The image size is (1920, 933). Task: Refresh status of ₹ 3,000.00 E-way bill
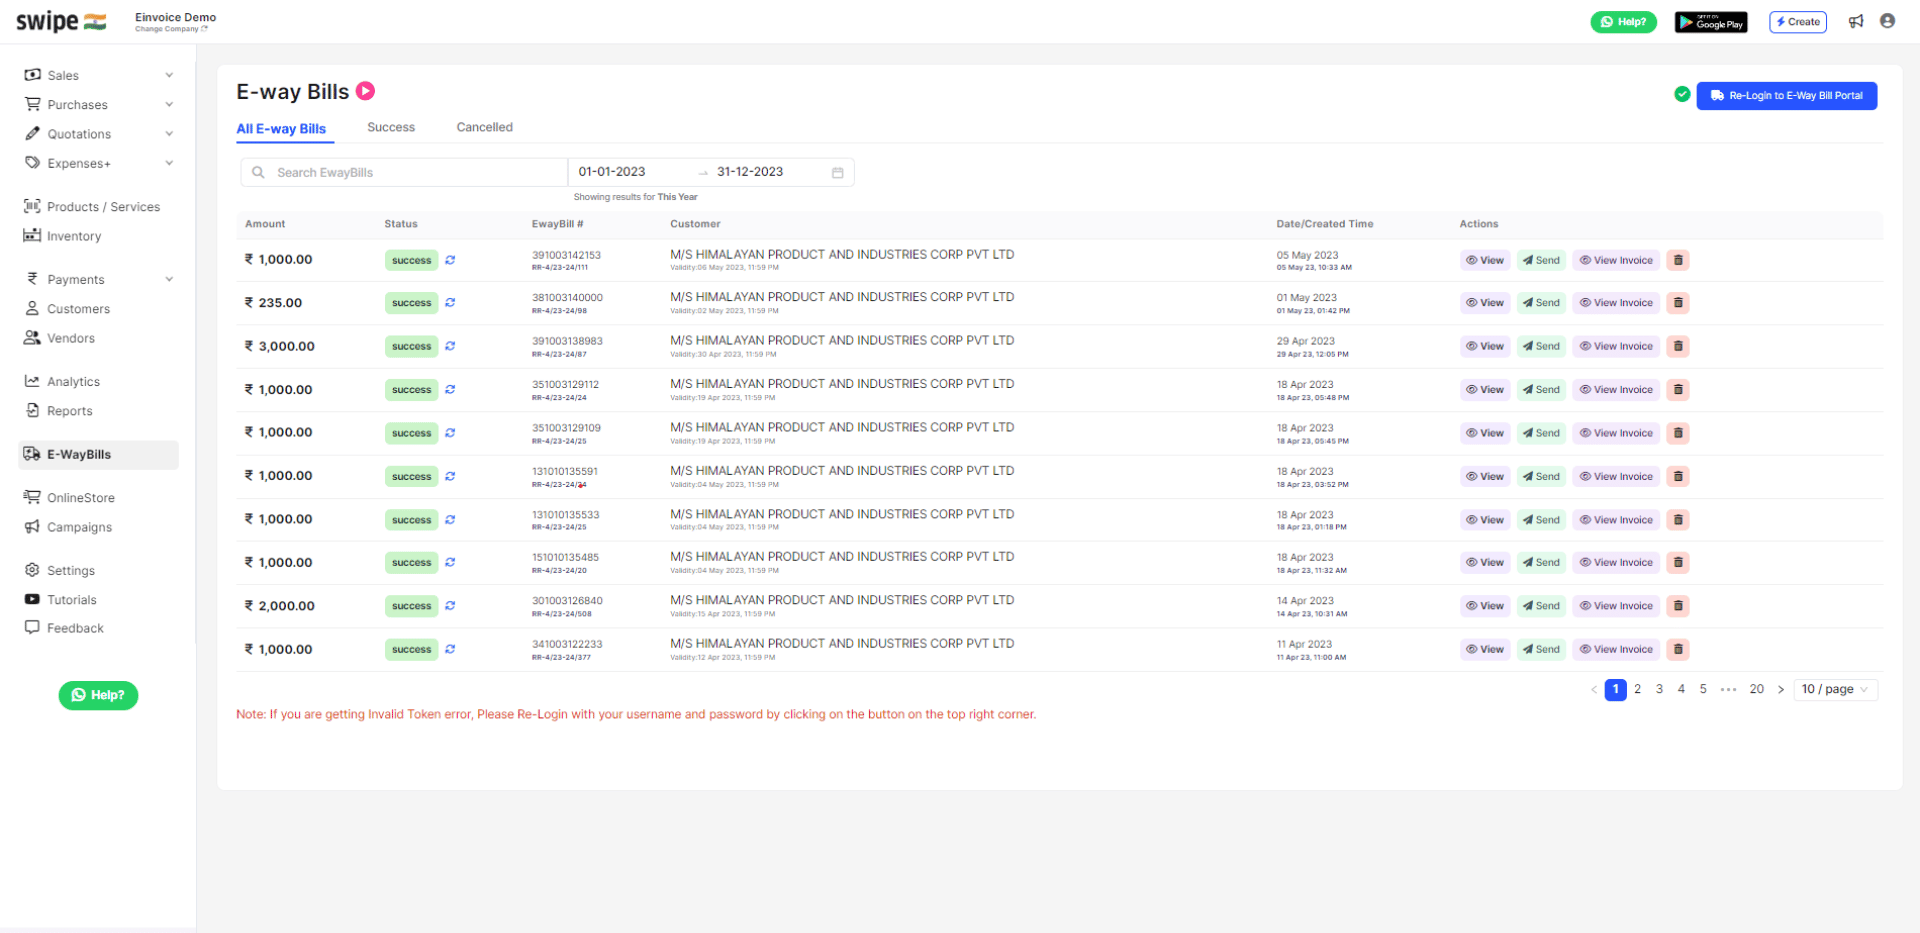[x=450, y=346]
